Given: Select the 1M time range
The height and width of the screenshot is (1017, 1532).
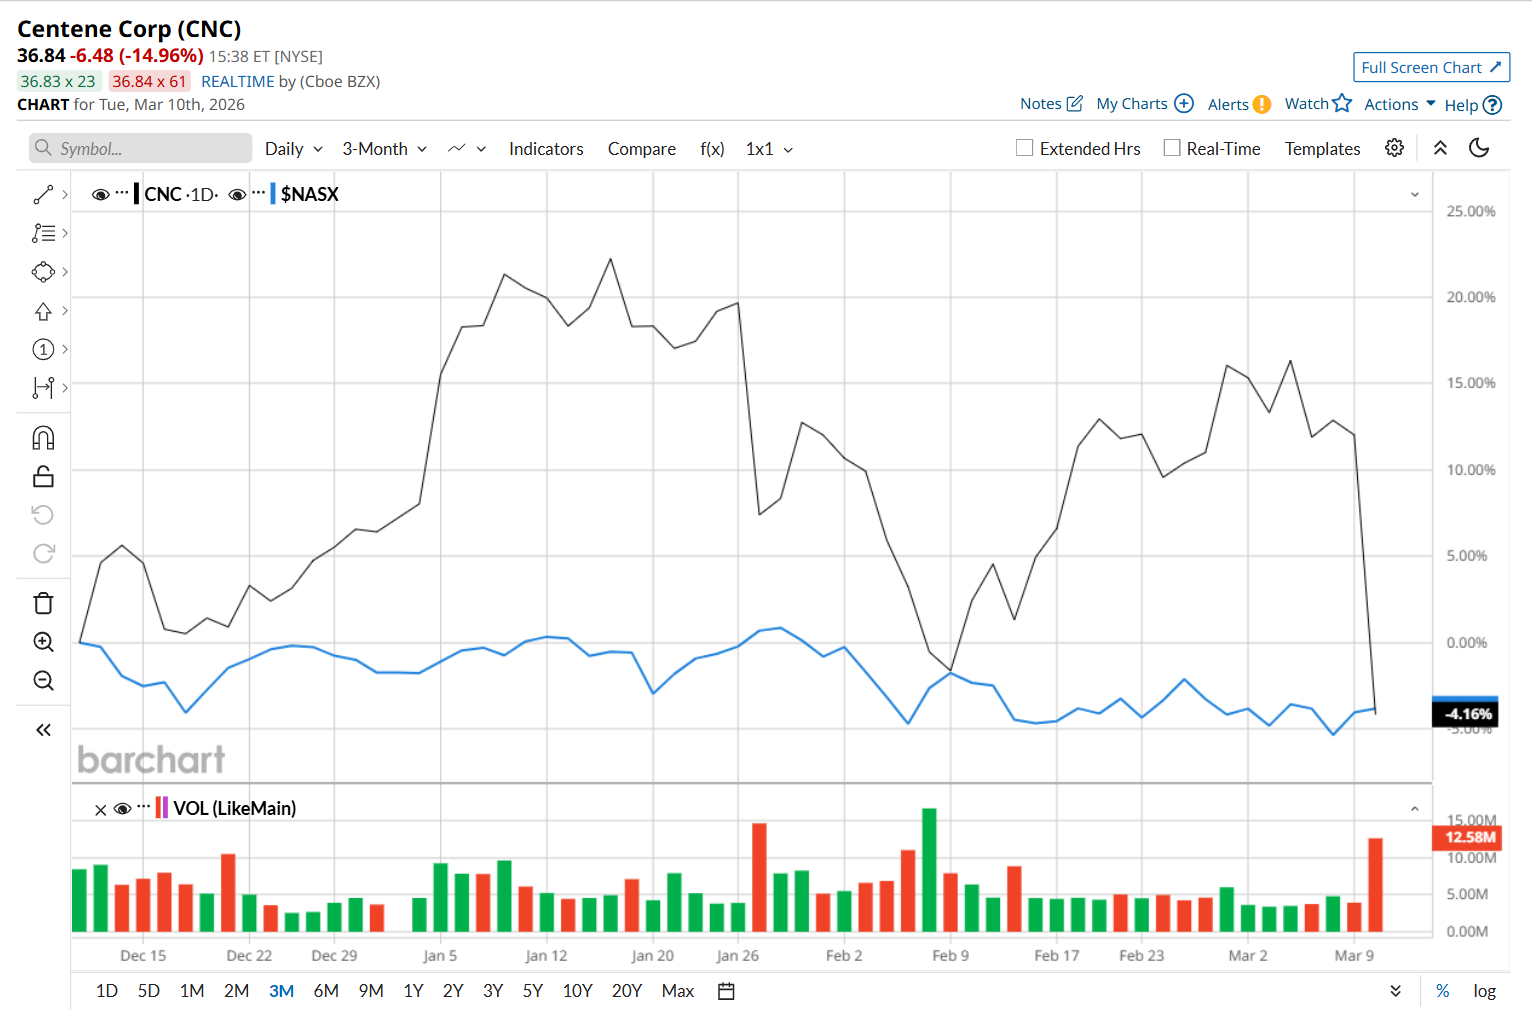Looking at the screenshot, I should click(x=192, y=991).
